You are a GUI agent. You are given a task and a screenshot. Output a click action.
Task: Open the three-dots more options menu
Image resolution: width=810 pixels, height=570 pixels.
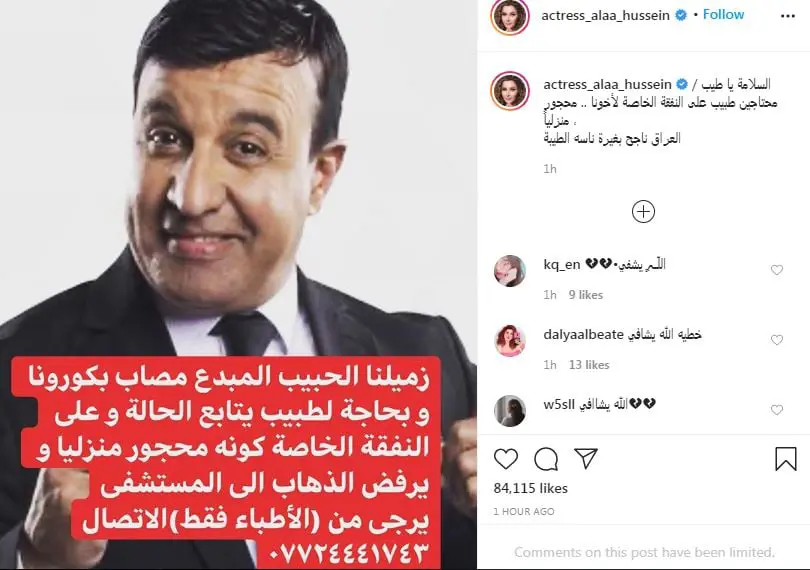click(x=787, y=16)
